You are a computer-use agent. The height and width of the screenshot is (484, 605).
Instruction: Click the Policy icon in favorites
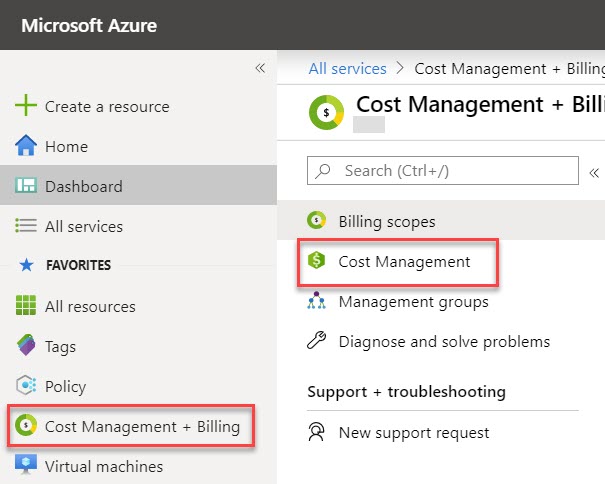[x=26, y=386]
